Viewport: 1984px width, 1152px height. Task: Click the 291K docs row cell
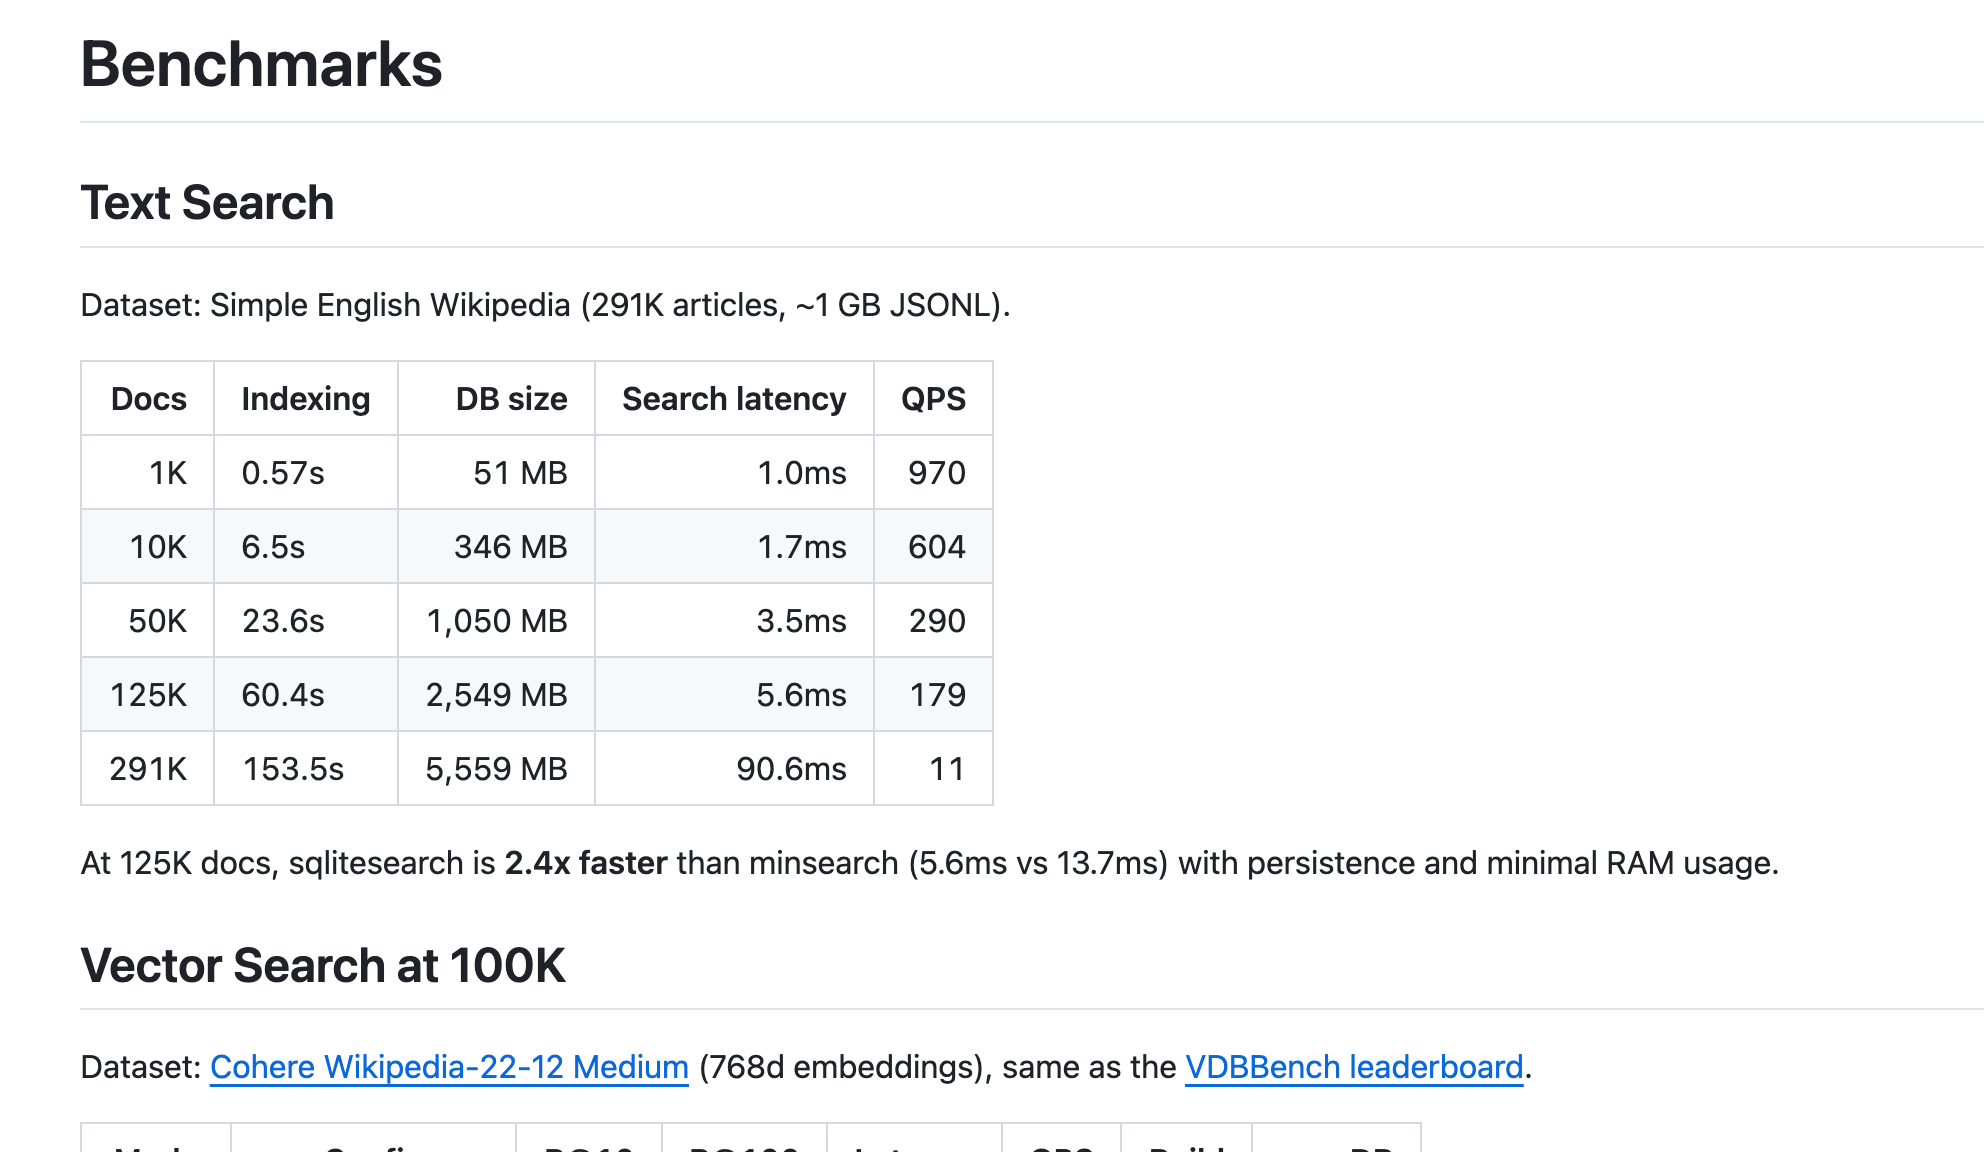(x=148, y=769)
